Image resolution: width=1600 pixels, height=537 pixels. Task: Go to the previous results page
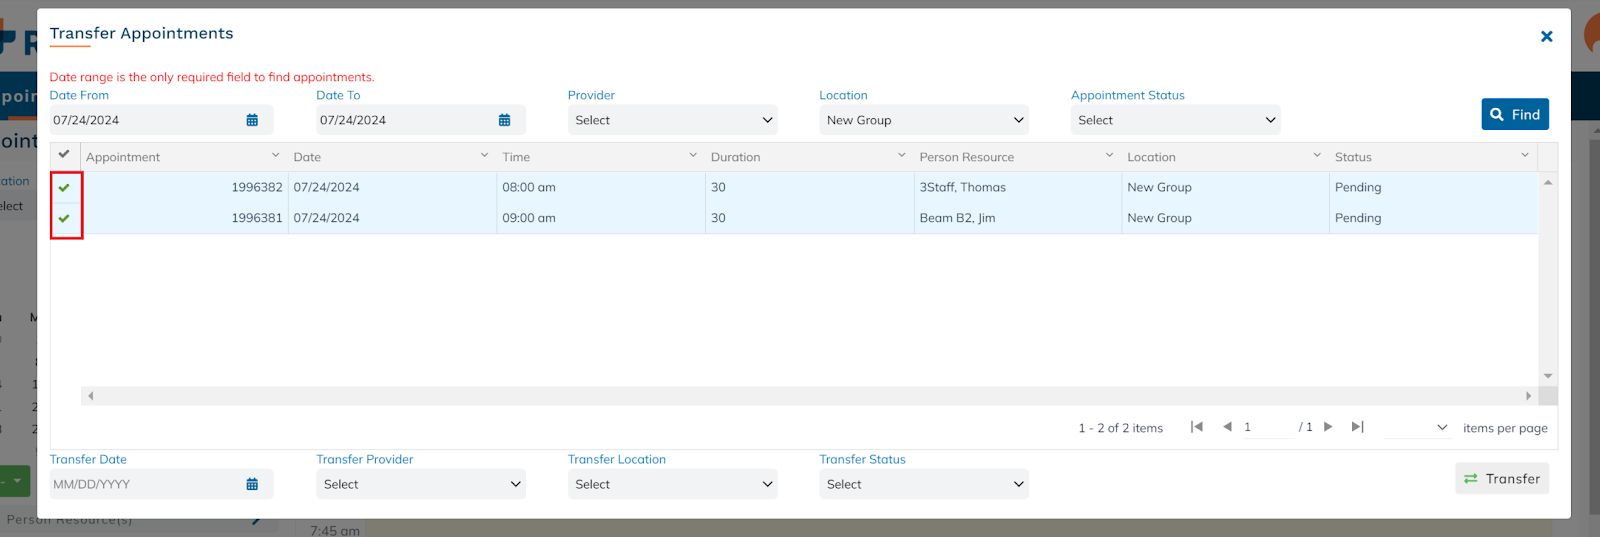(1227, 427)
